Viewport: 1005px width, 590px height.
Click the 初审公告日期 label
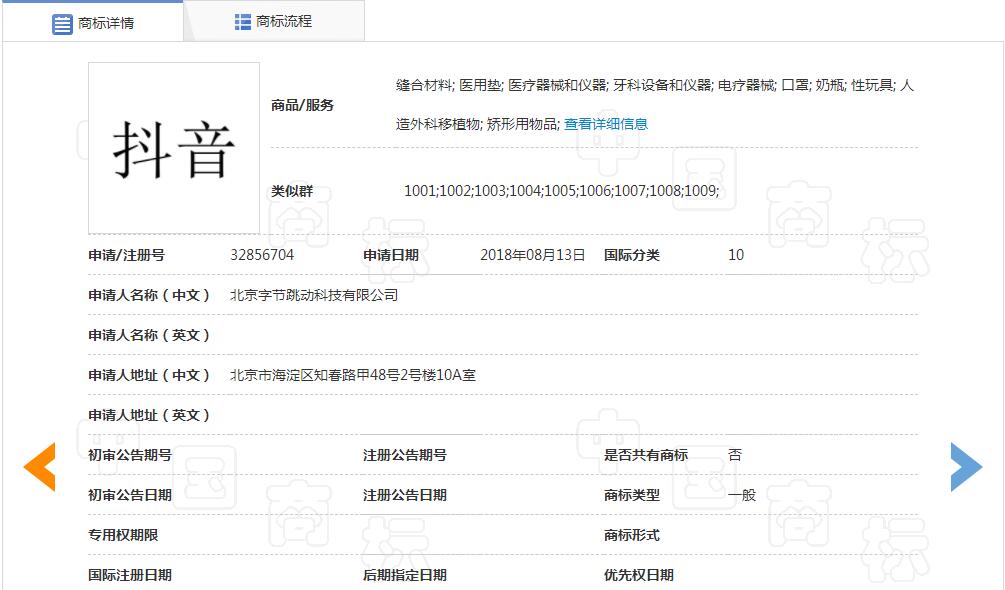pyautogui.click(x=130, y=495)
